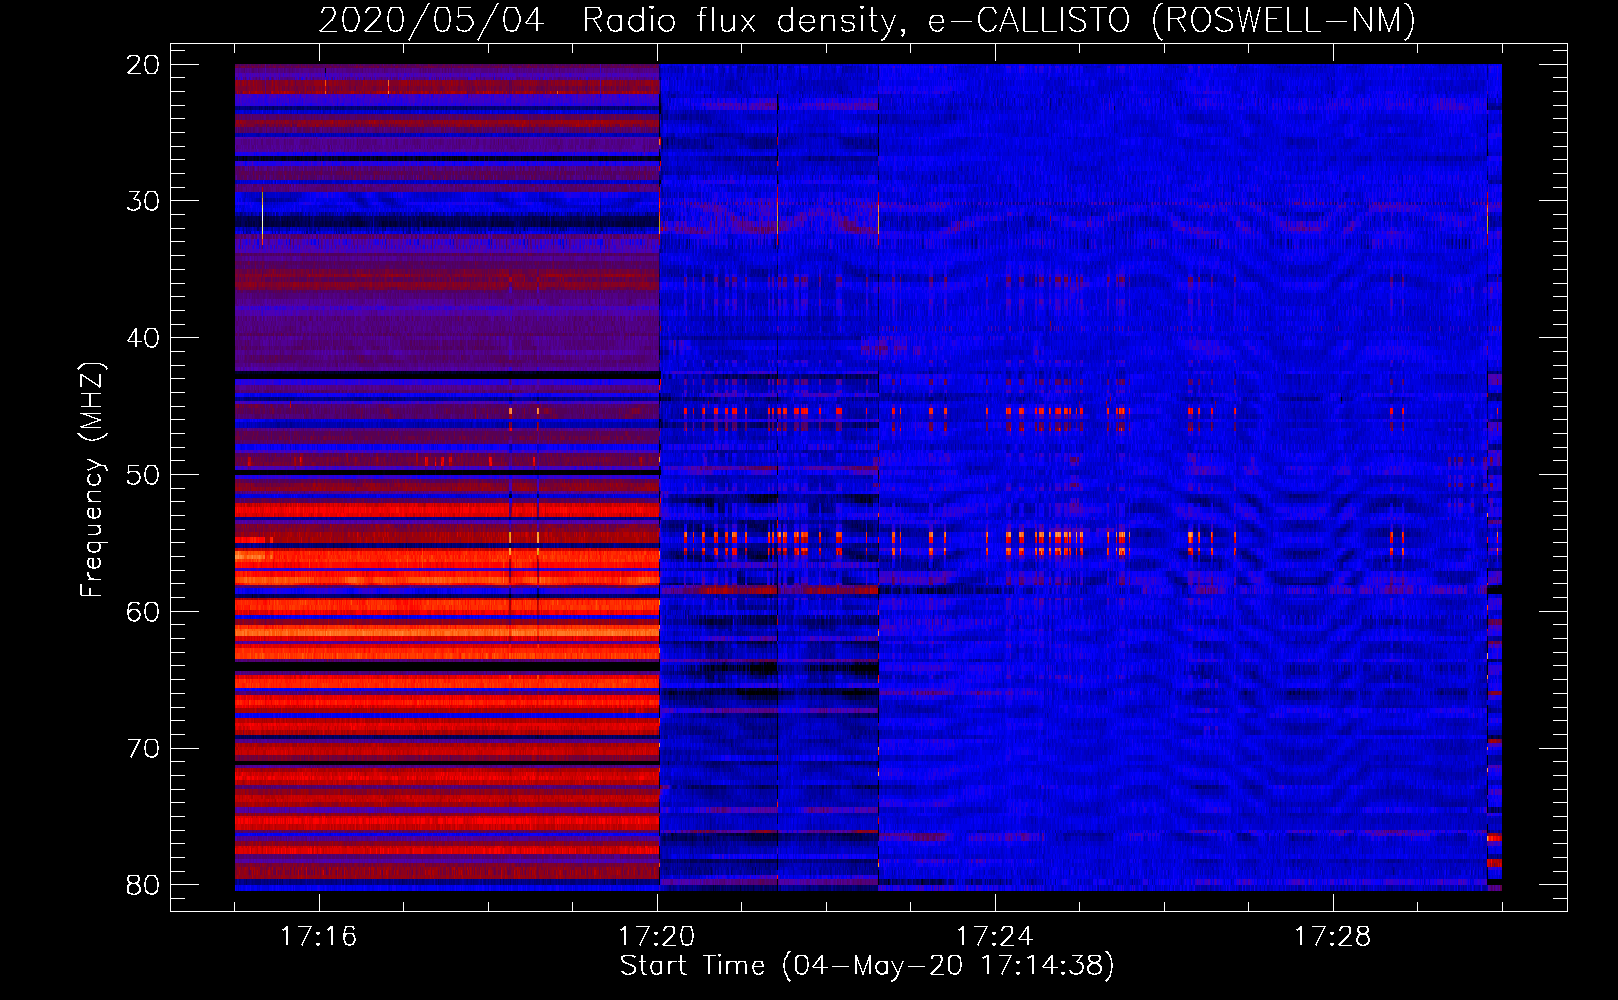Click the 'Frequency (MHZ)' y-axis label
The height and width of the screenshot is (1000, 1618).
92,480
